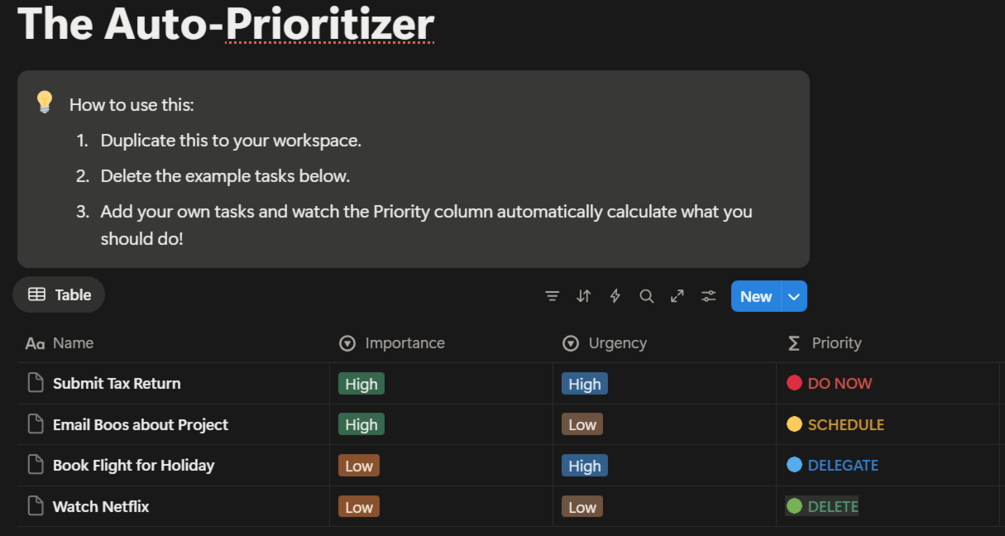Open the view settings sliders icon
The width and height of the screenshot is (1005, 536).
708,296
